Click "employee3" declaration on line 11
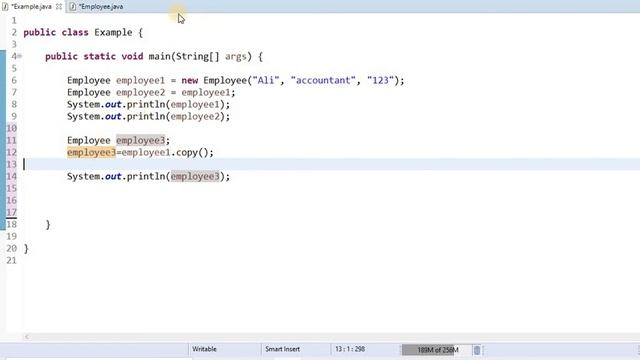Viewport: 640px width, 360px height. pos(140,140)
